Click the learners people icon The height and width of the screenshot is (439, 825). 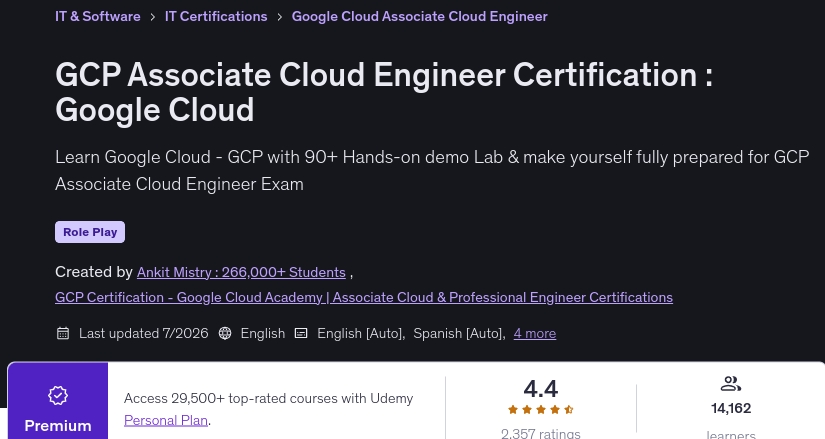(x=731, y=384)
